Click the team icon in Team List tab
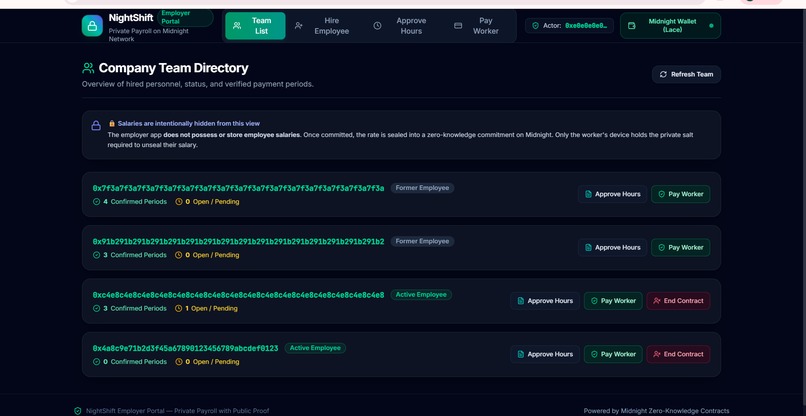 point(237,26)
